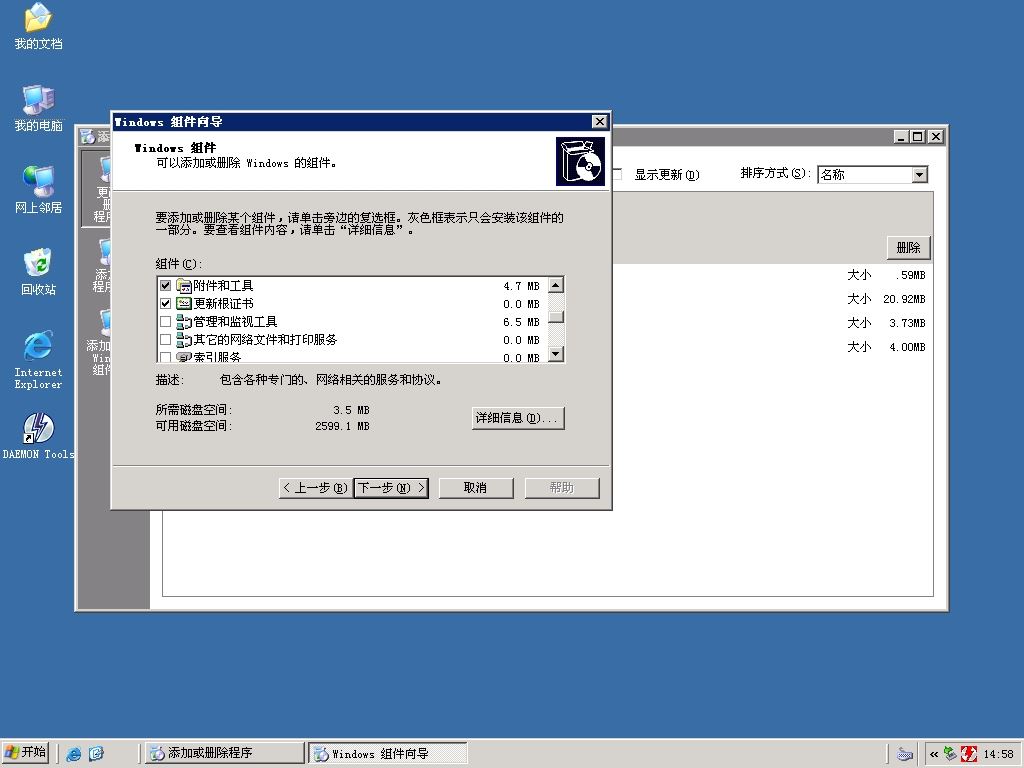
Task: Click the red DAEMON Tools tray icon
Action: pyautogui.click(x=969, y=754)
